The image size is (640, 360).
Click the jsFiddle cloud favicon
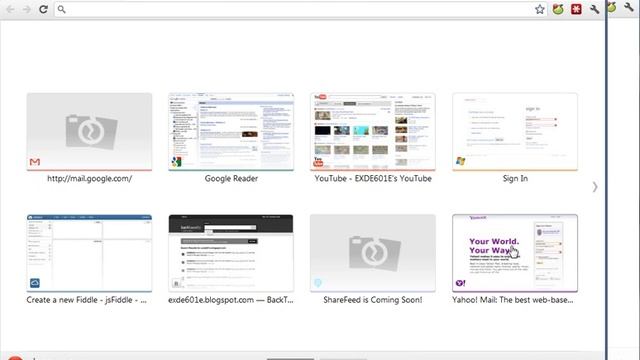tap(35, 282)
